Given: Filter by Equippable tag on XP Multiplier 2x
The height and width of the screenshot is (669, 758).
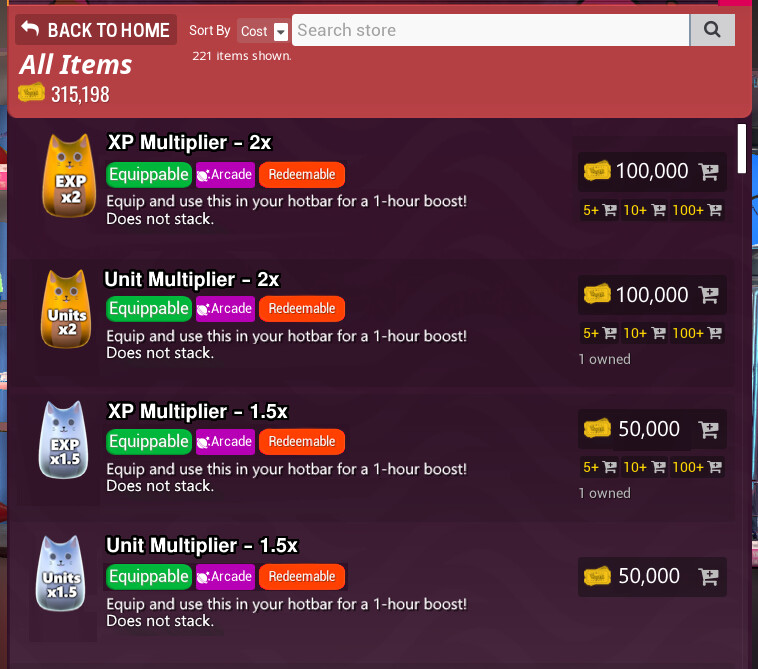Looking at the screenshot, I should [x=149, y=175].
